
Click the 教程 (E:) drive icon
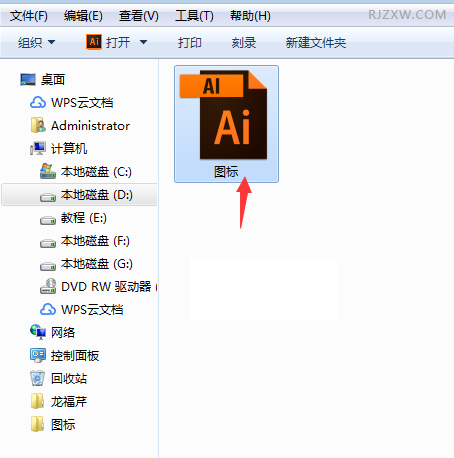(x=48, y=220)
